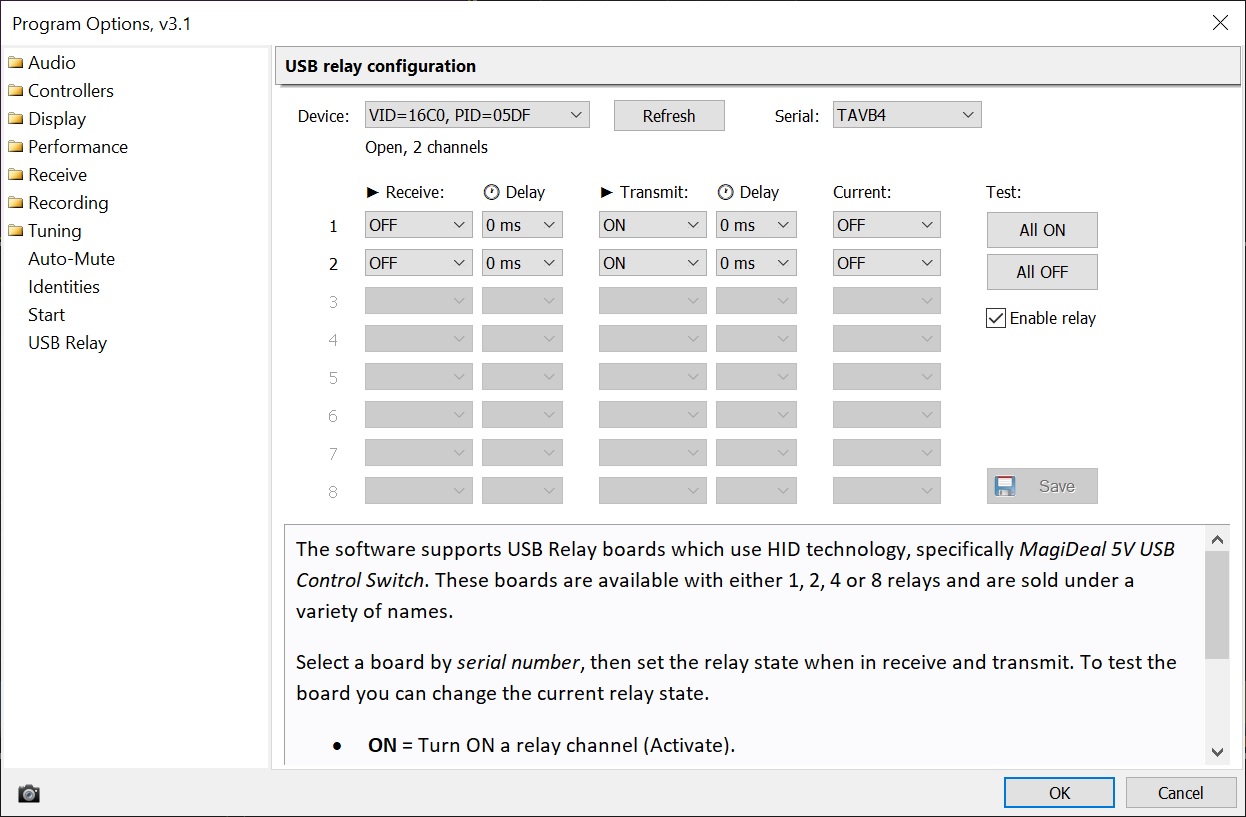Open the Performance folder icon
The image size is (1246, 817).
15,147
